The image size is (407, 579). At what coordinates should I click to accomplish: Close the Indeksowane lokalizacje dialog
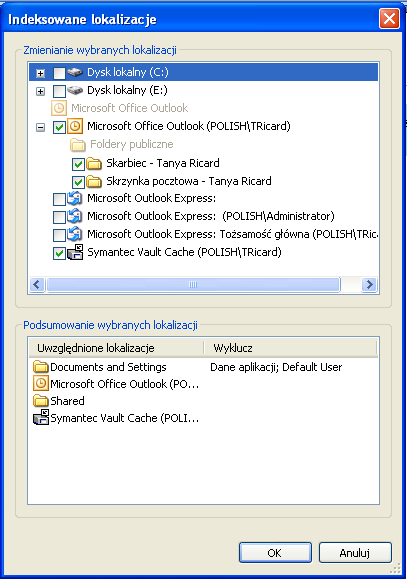389,18
